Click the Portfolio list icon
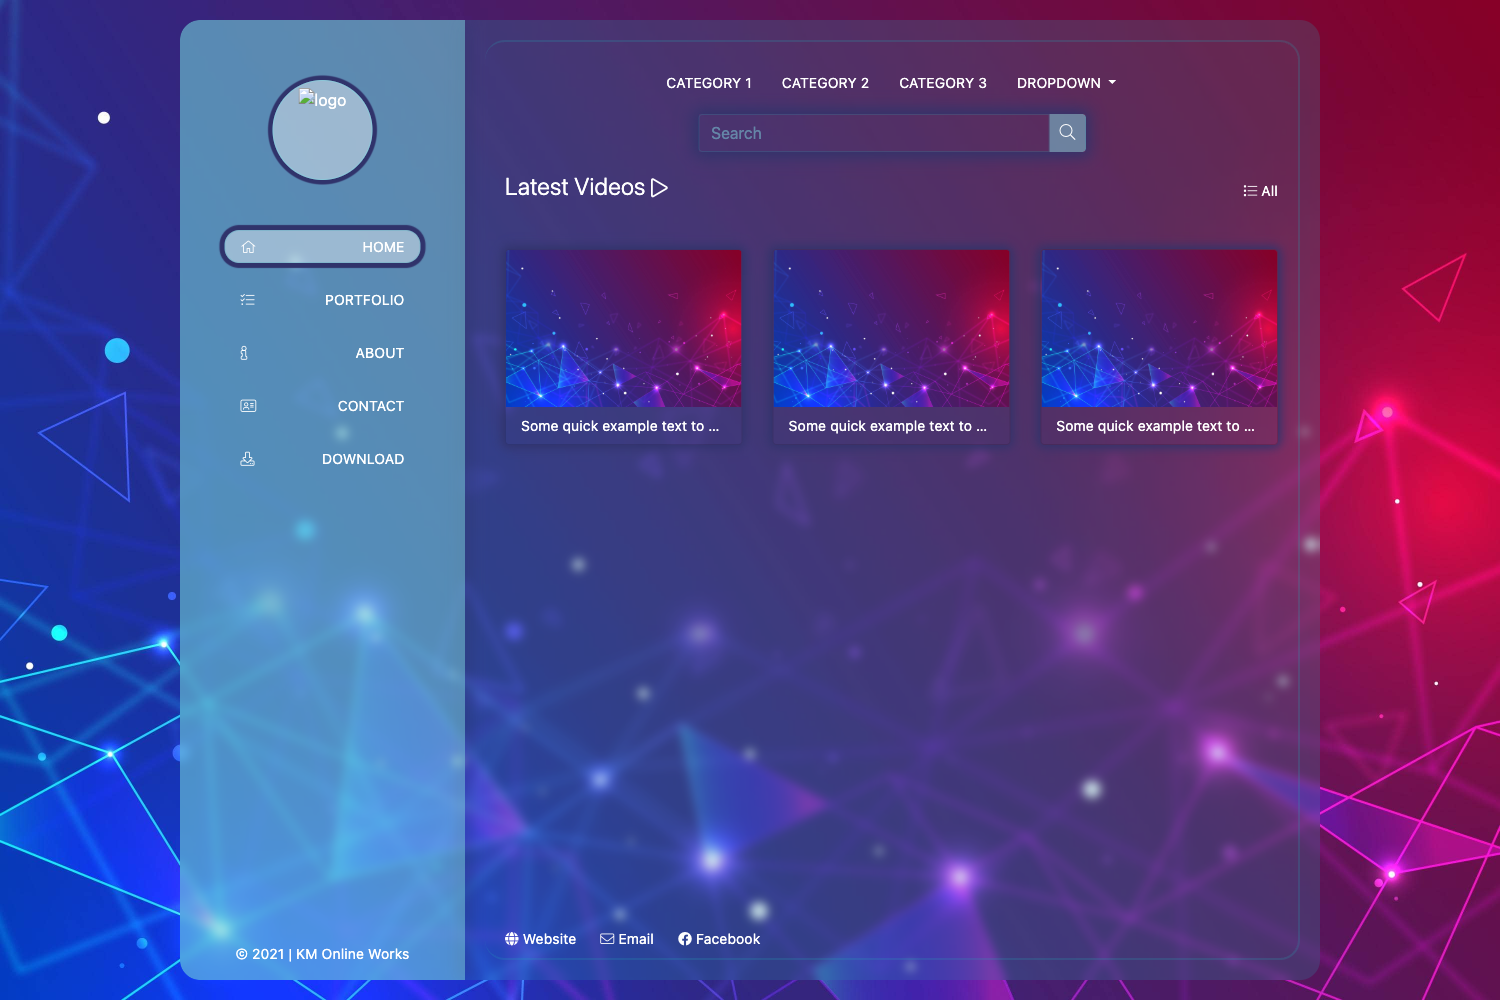1500x1000 pixels. tap(247, 299)
